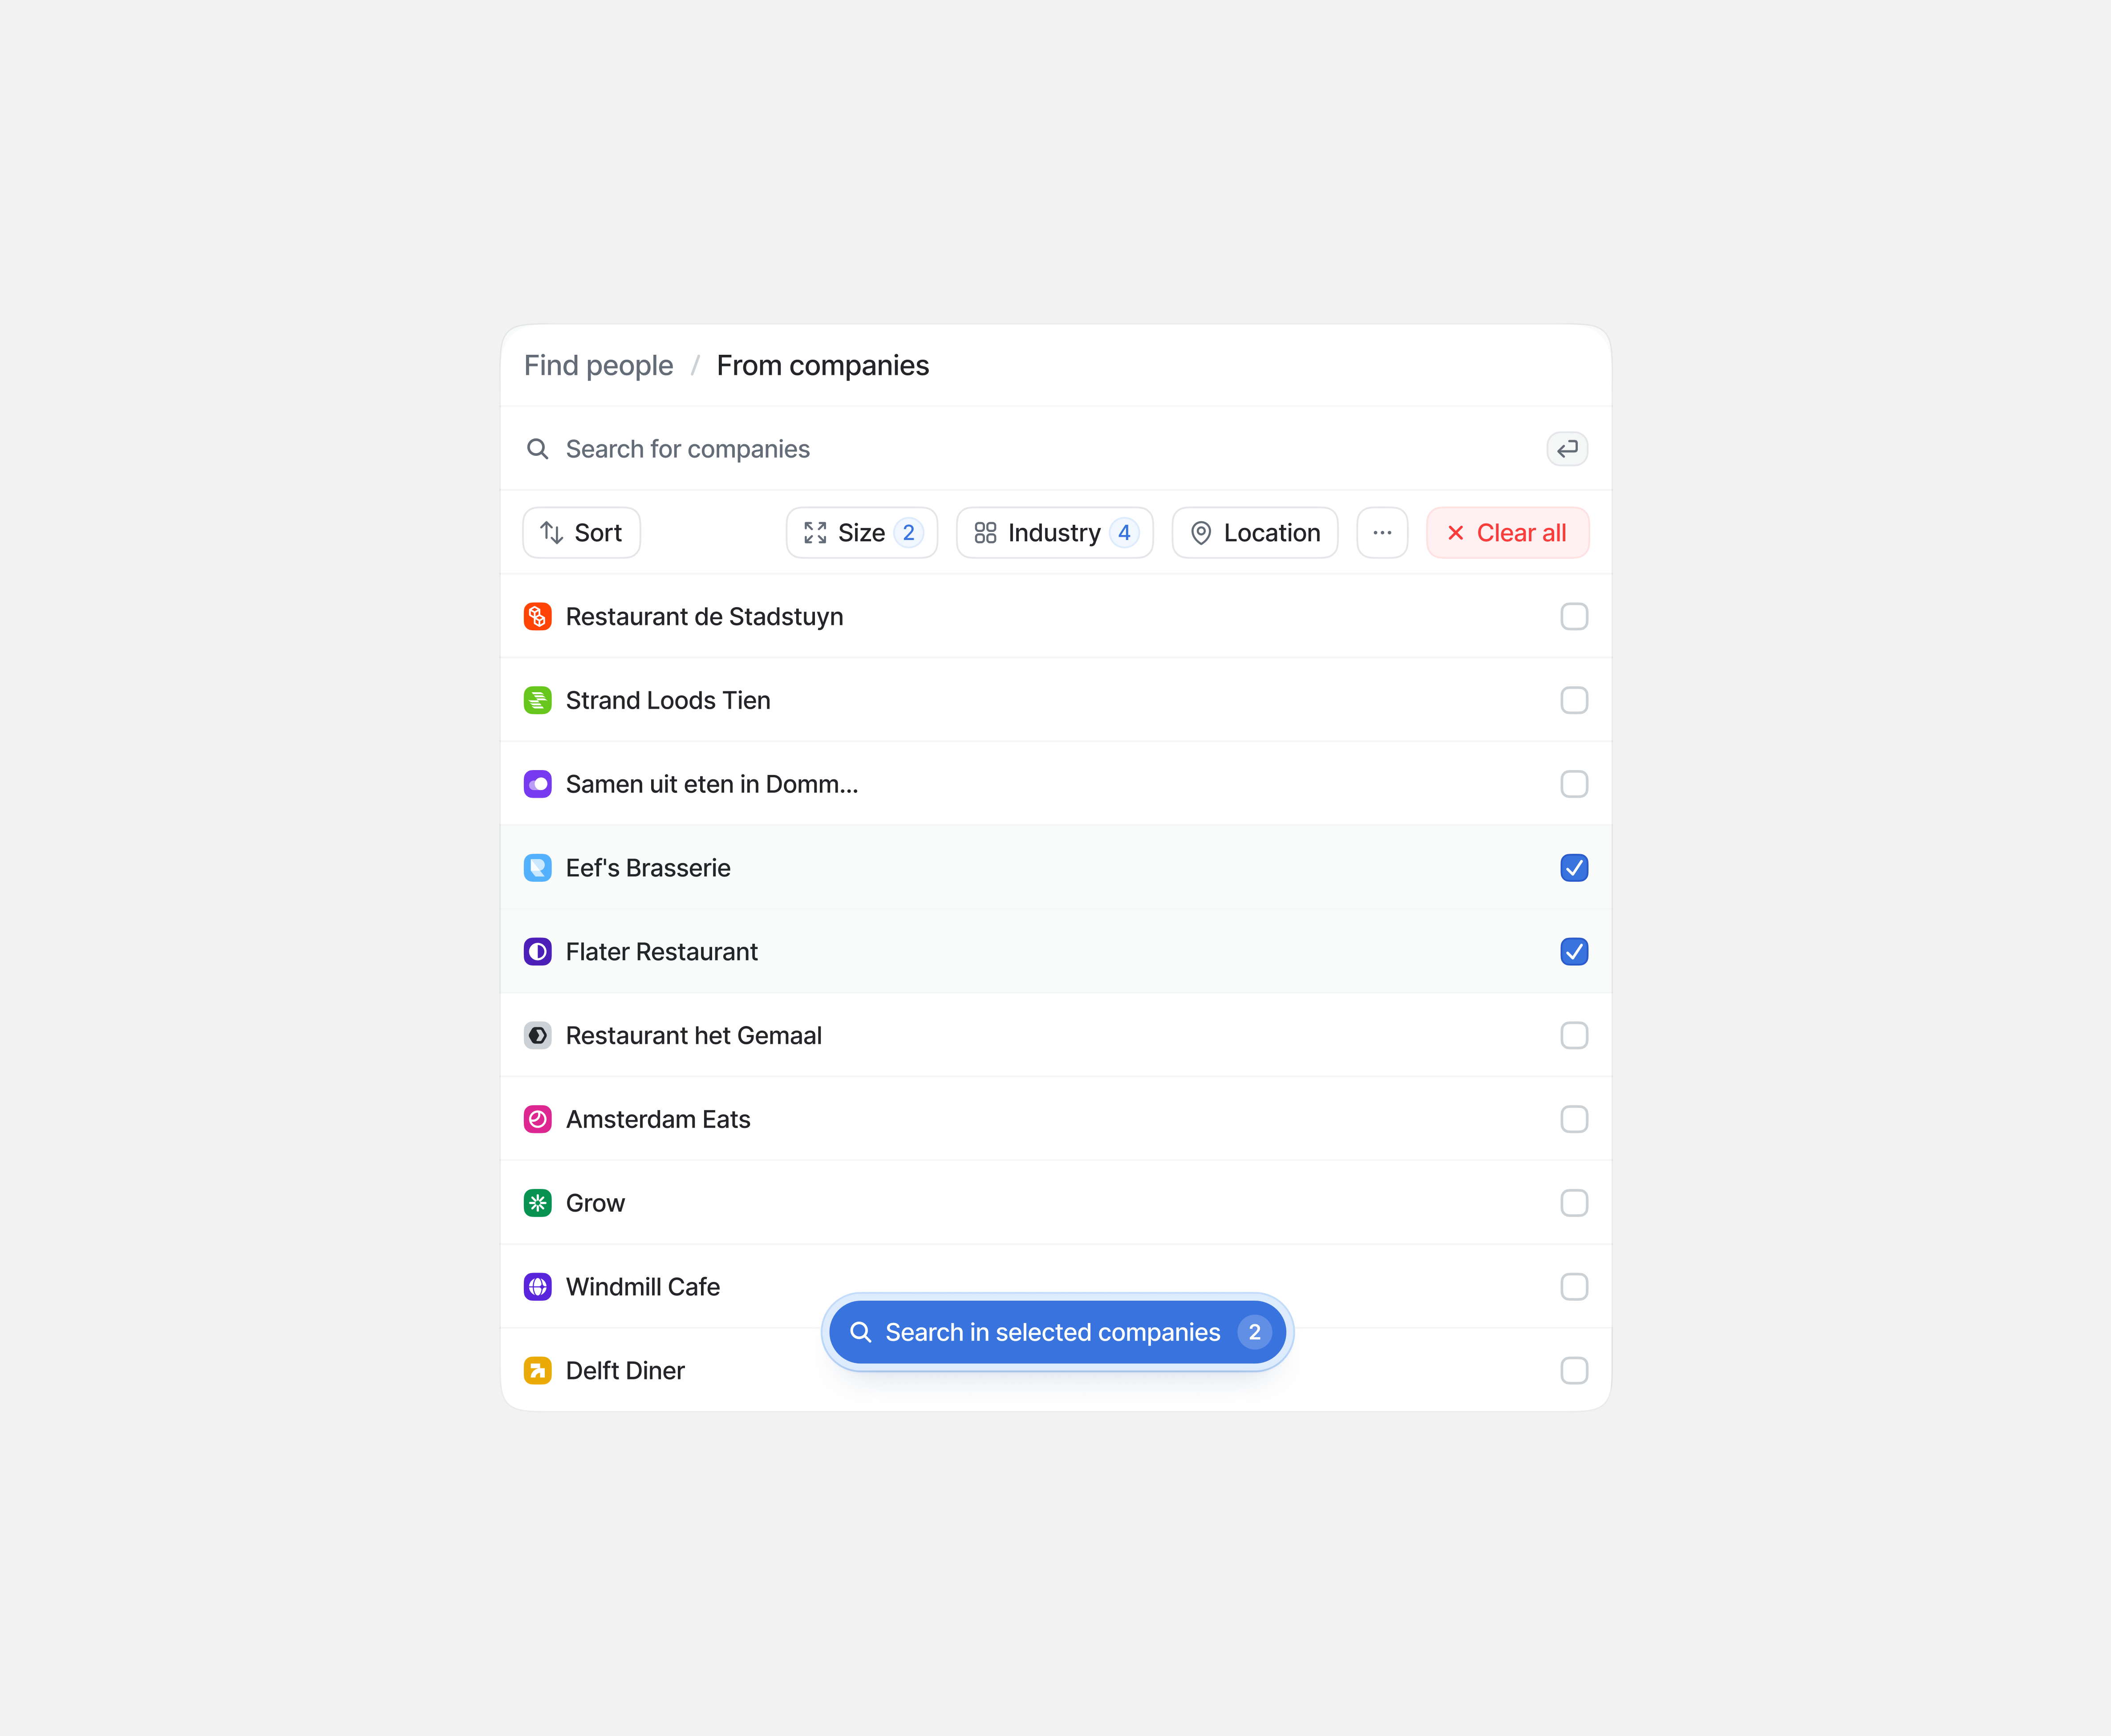The image size is (2111, 1736).
Task: Uncheck Eef's Brasserie selection
Action: coord(1574,868)
